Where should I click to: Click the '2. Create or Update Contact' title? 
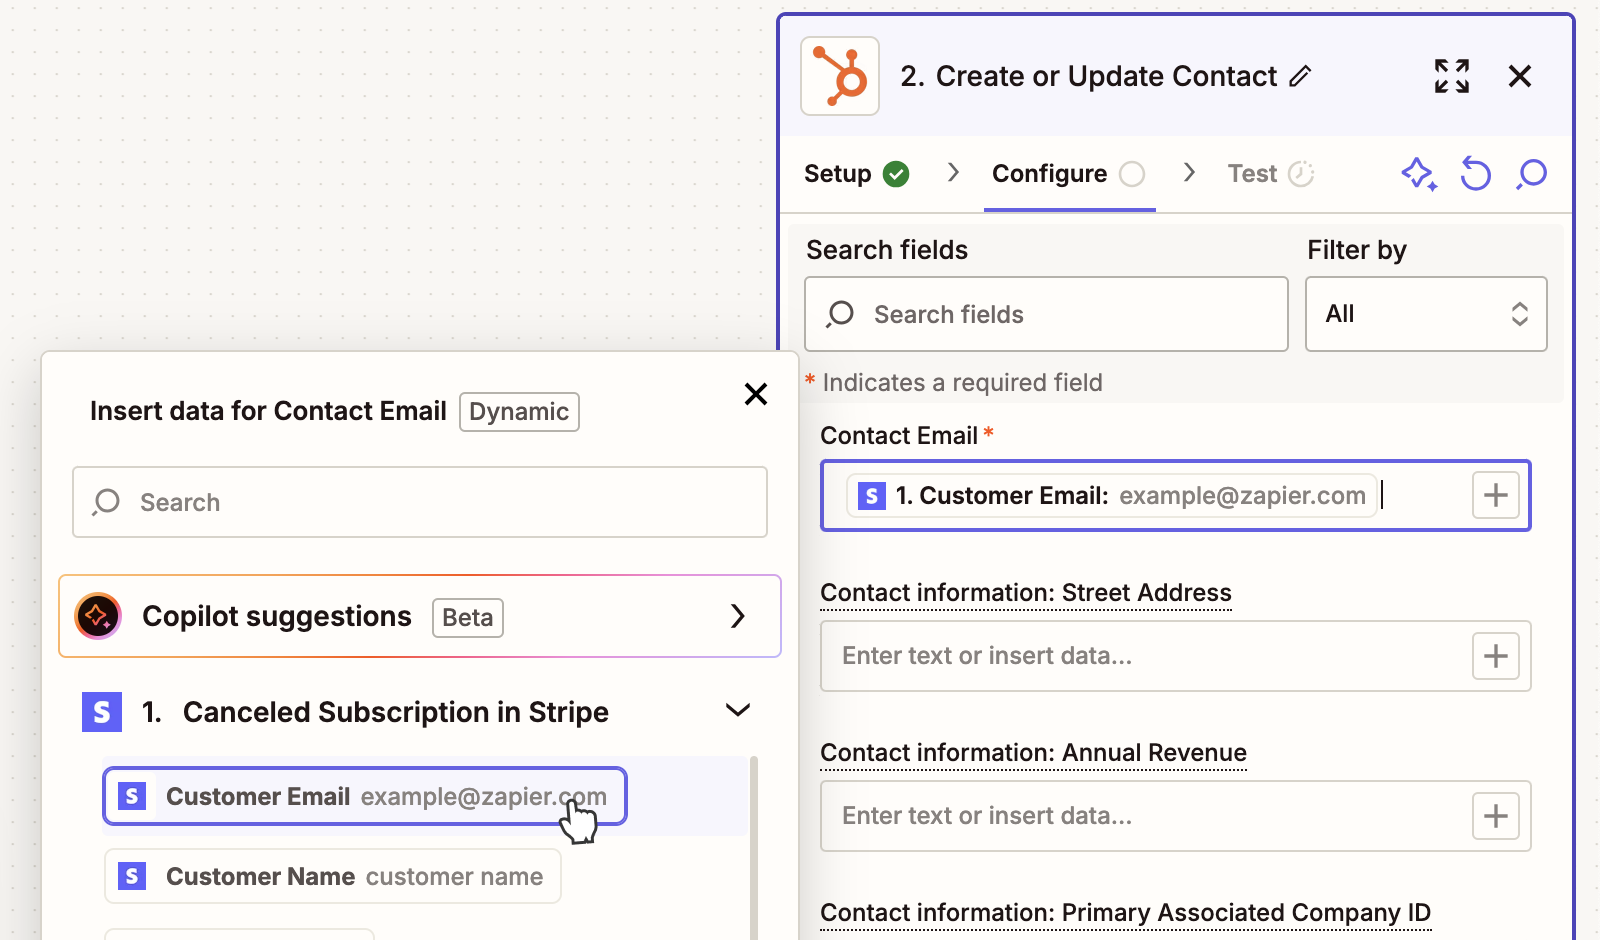(1088, 76)
